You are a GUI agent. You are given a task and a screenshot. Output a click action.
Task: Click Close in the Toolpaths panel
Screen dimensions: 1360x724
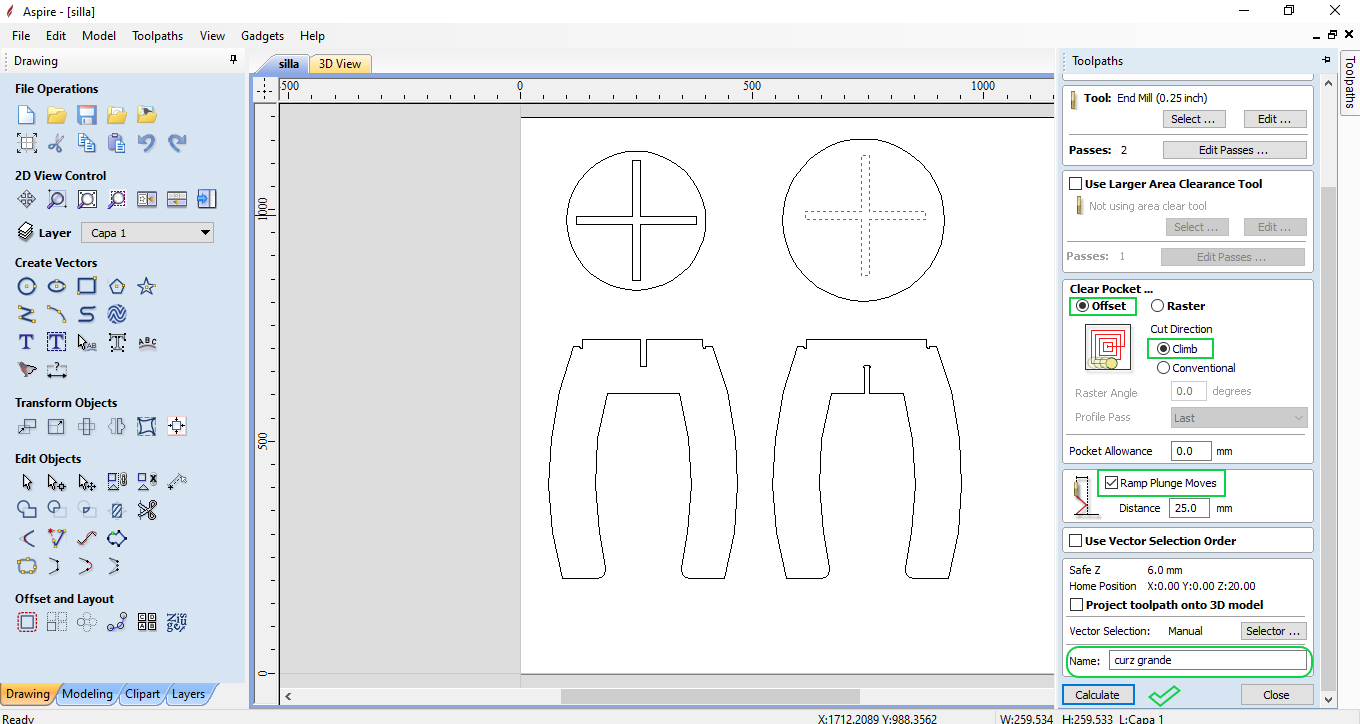[1276, 695]
